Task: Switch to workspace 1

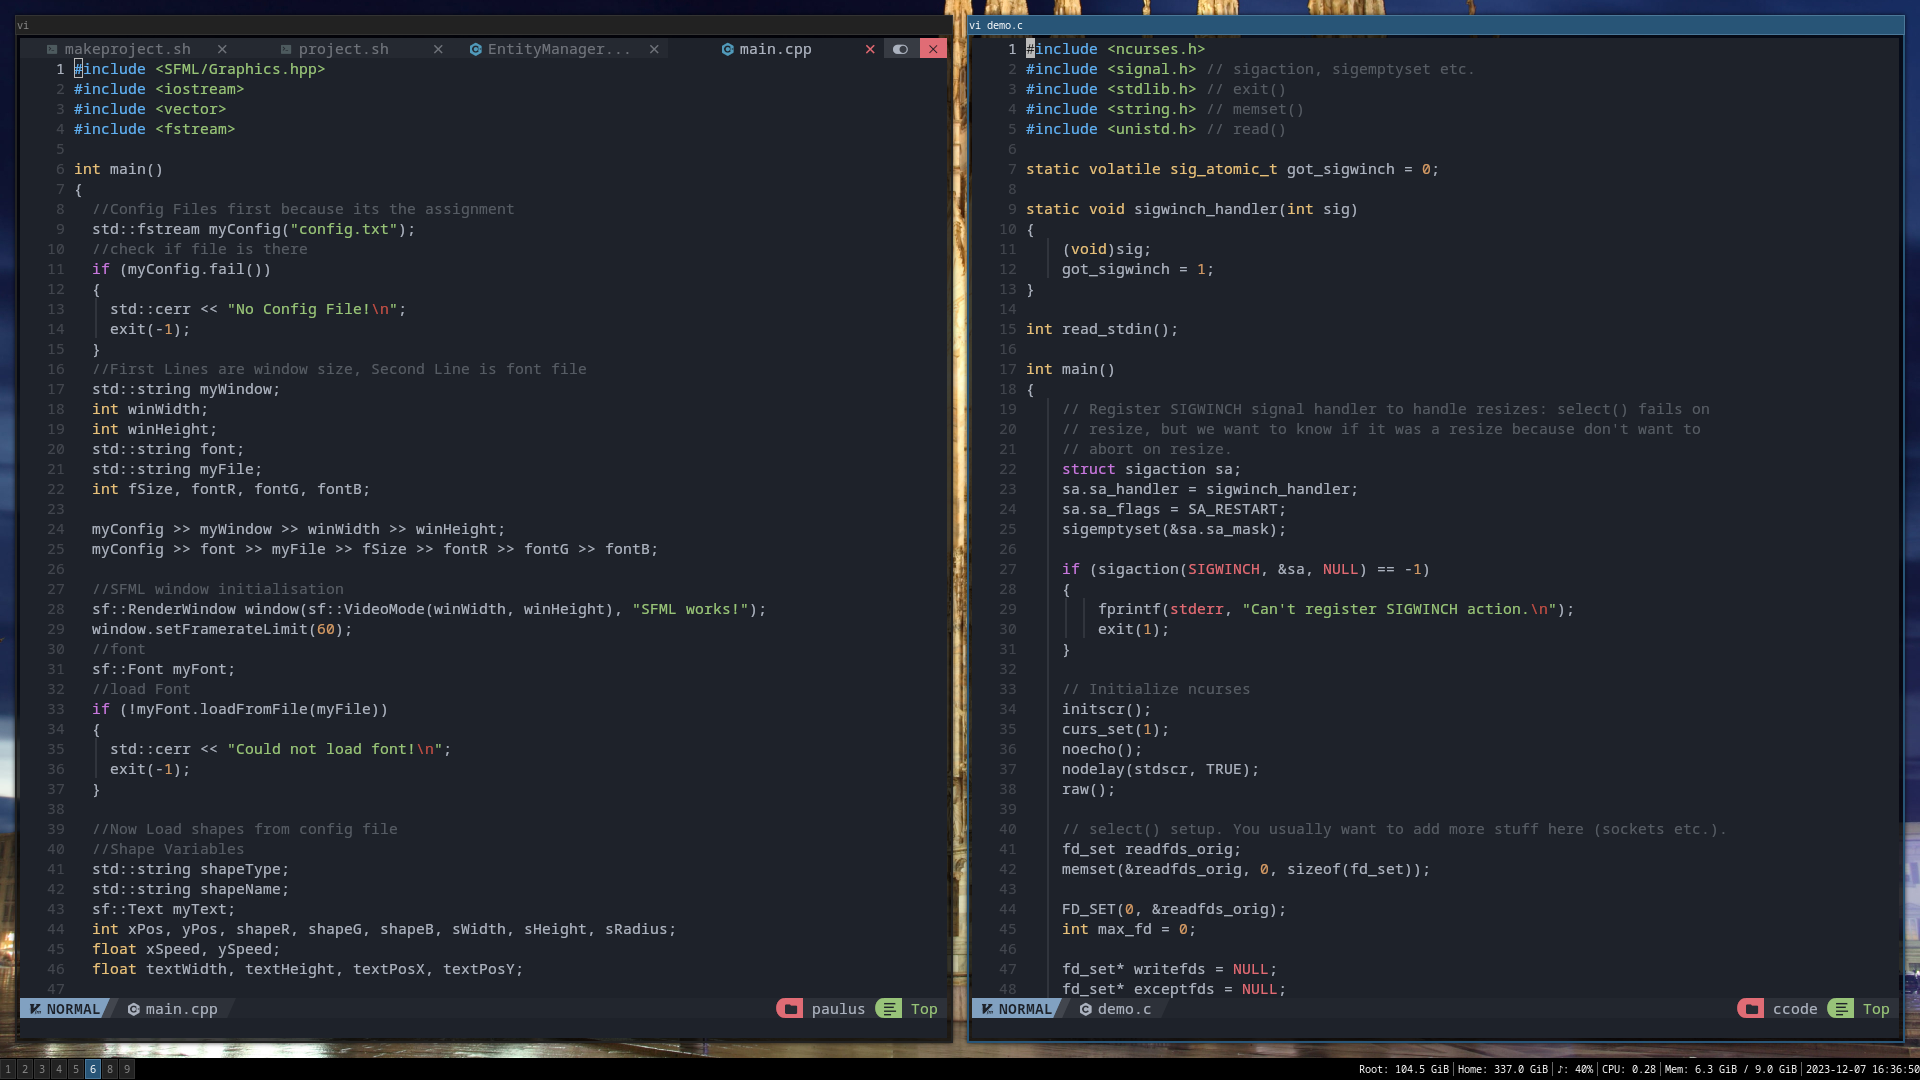Action: pos(8,1069)
